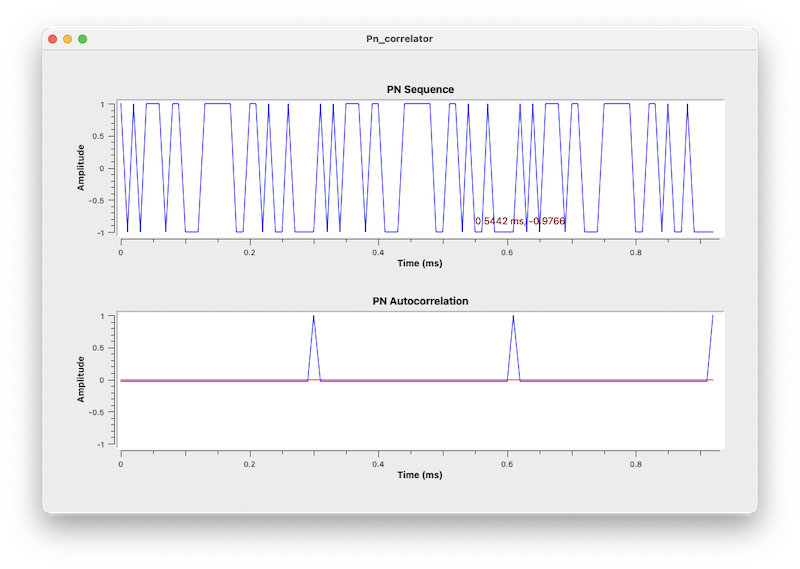This screenshot has height=569, width=800.
Task: Select the first autocorrelation peak near 0.3 ms
Action: 314,317
